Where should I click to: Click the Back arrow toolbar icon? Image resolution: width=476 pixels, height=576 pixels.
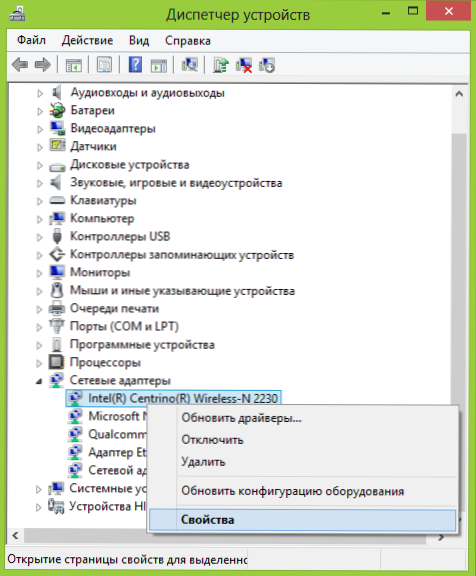20,65
